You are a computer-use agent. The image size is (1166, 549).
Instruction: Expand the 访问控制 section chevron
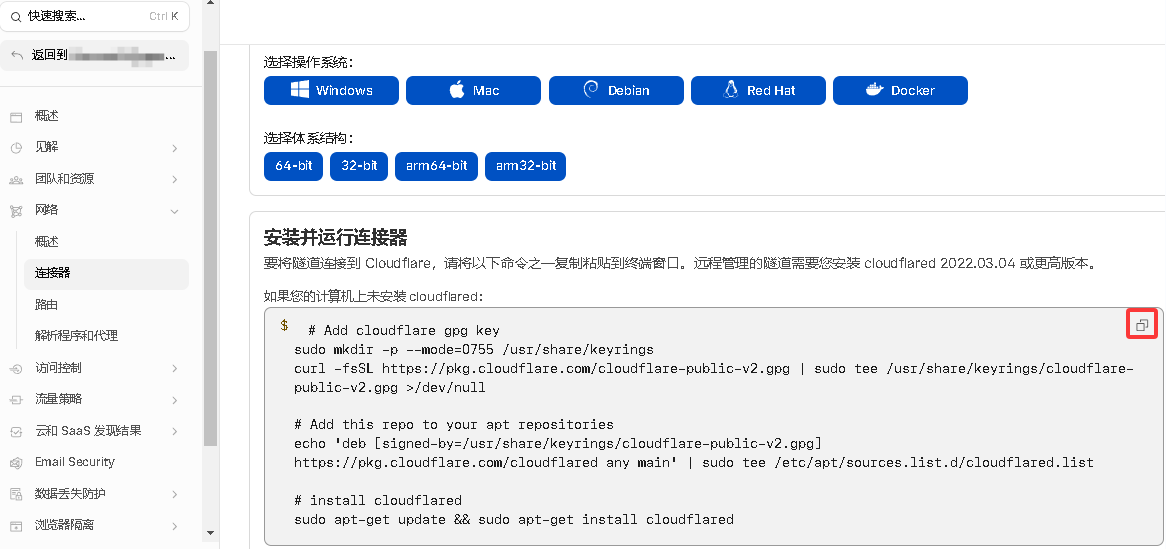click(x=174, y=368)
